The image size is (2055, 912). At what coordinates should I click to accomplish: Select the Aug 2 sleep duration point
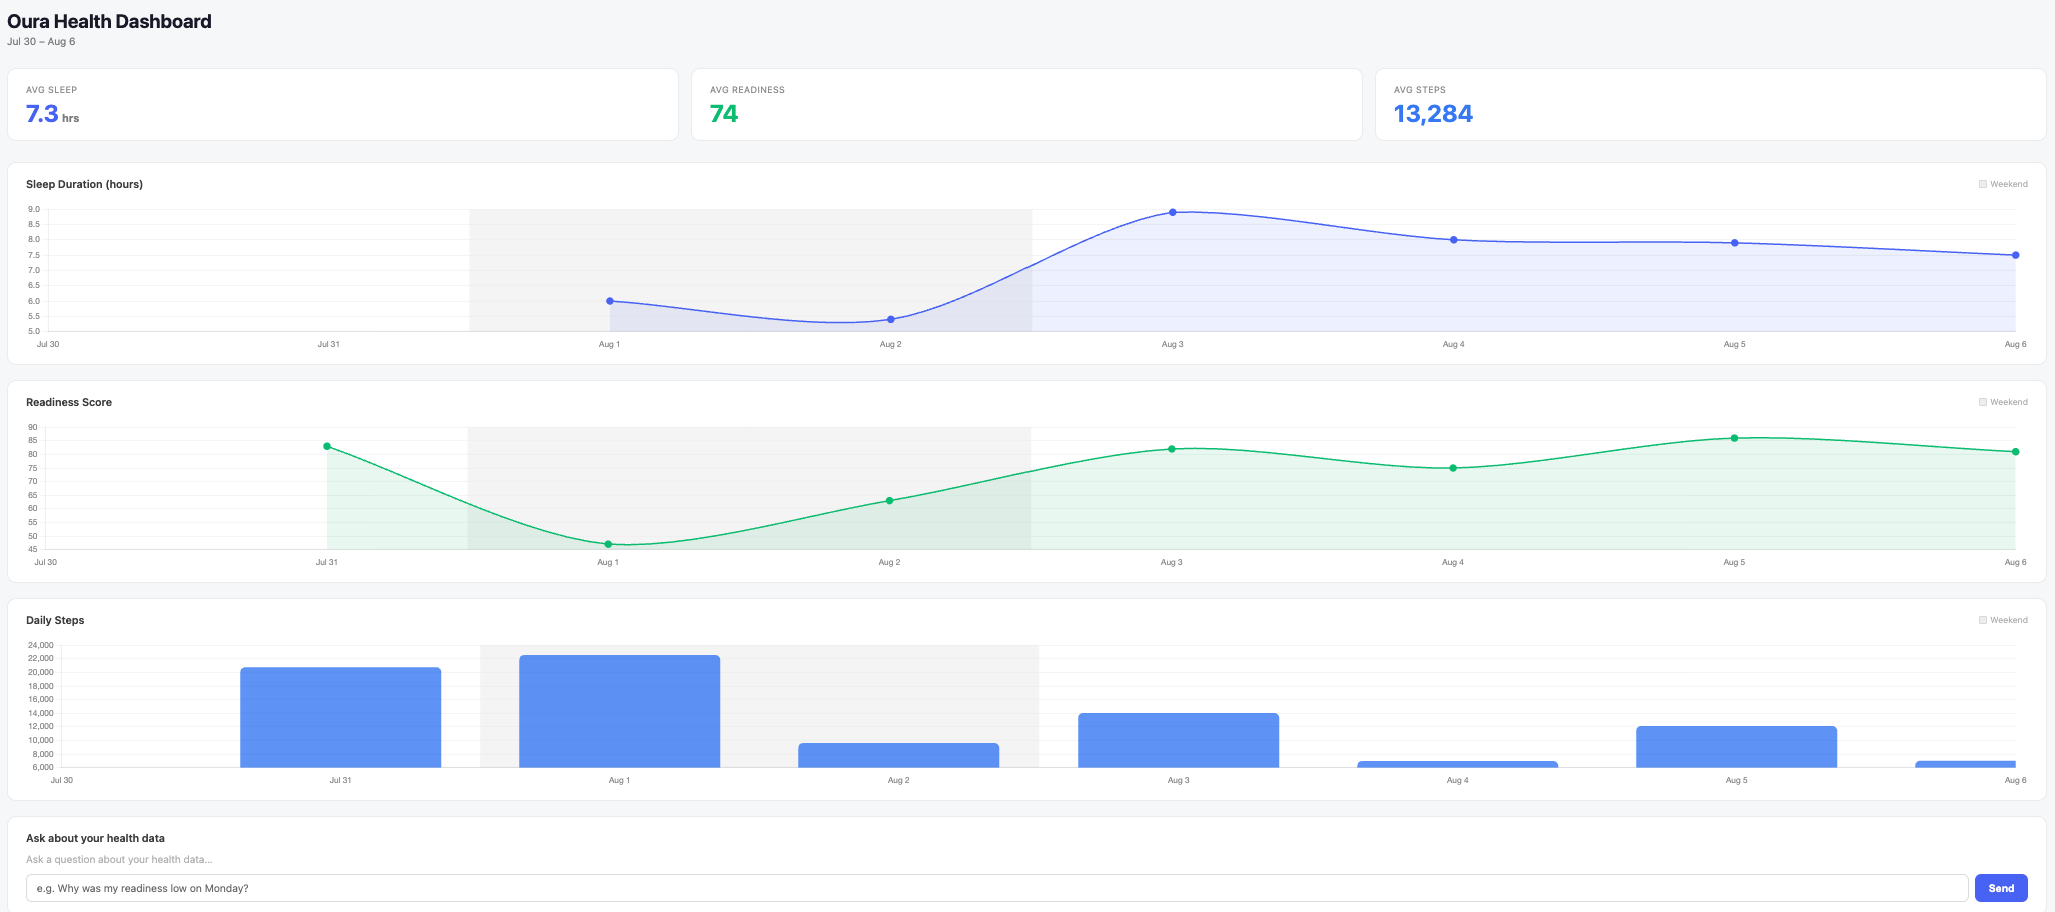click(x=891, y=319)
